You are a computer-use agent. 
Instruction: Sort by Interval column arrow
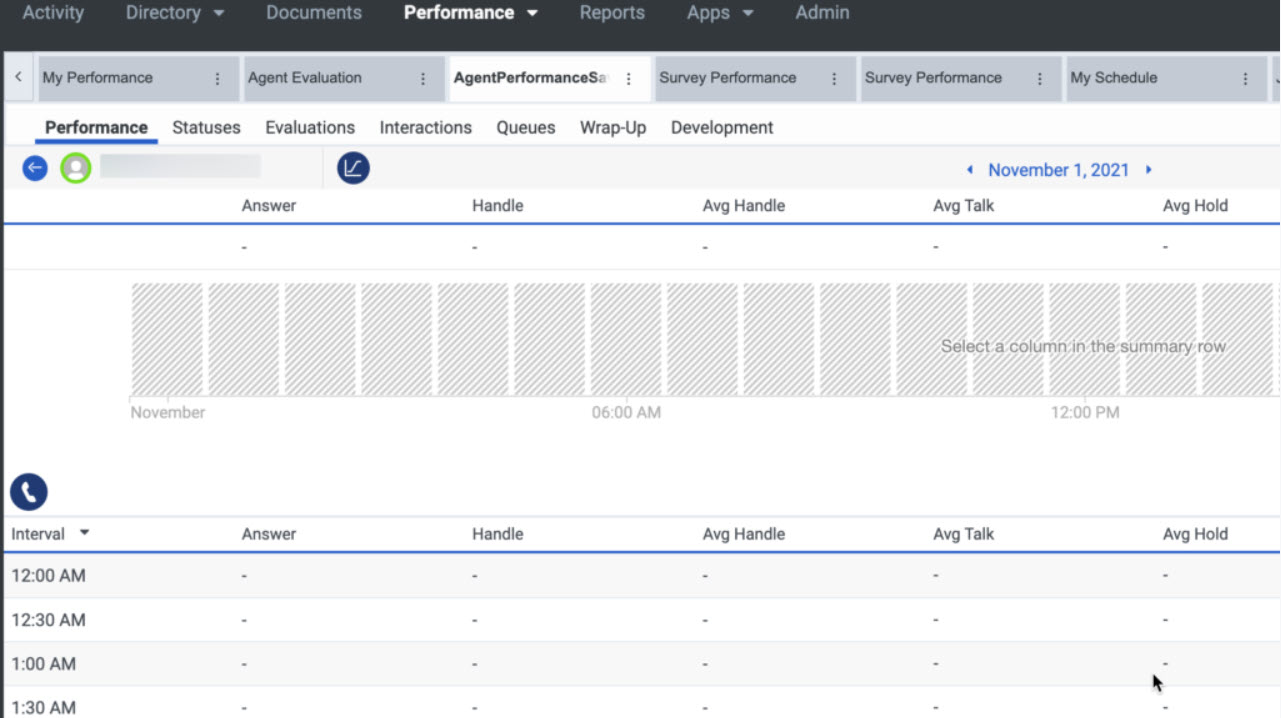click(x=84, y=533)
